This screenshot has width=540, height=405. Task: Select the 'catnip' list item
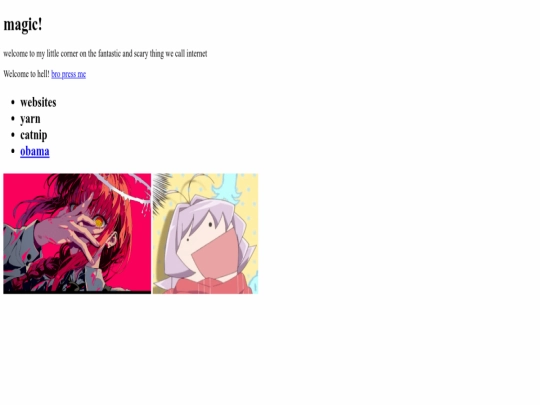click(x=34, y=135)
